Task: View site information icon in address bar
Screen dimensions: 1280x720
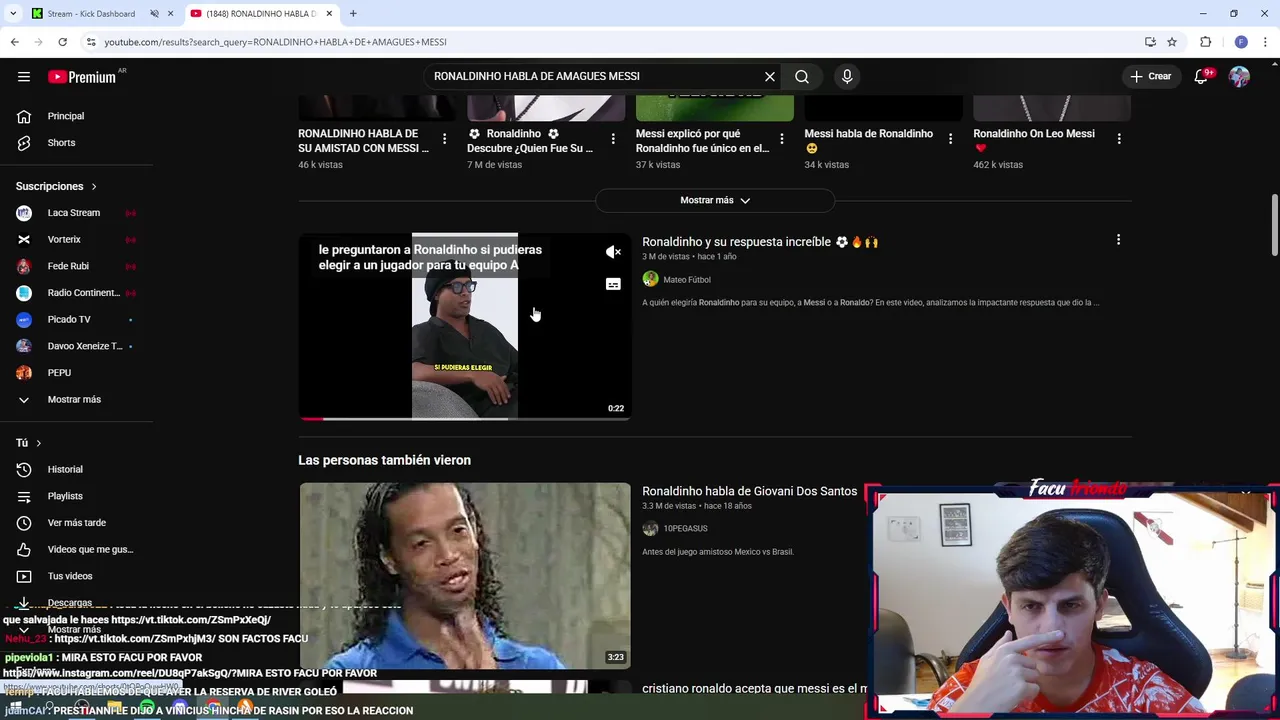Action: click(x=91, y=42)
